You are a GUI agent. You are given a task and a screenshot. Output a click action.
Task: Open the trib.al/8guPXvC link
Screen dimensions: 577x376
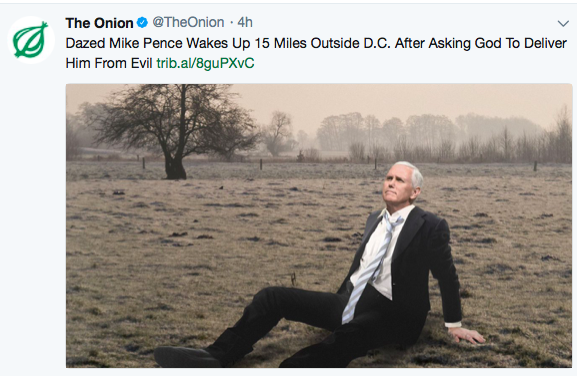click(x=205, y=63)
